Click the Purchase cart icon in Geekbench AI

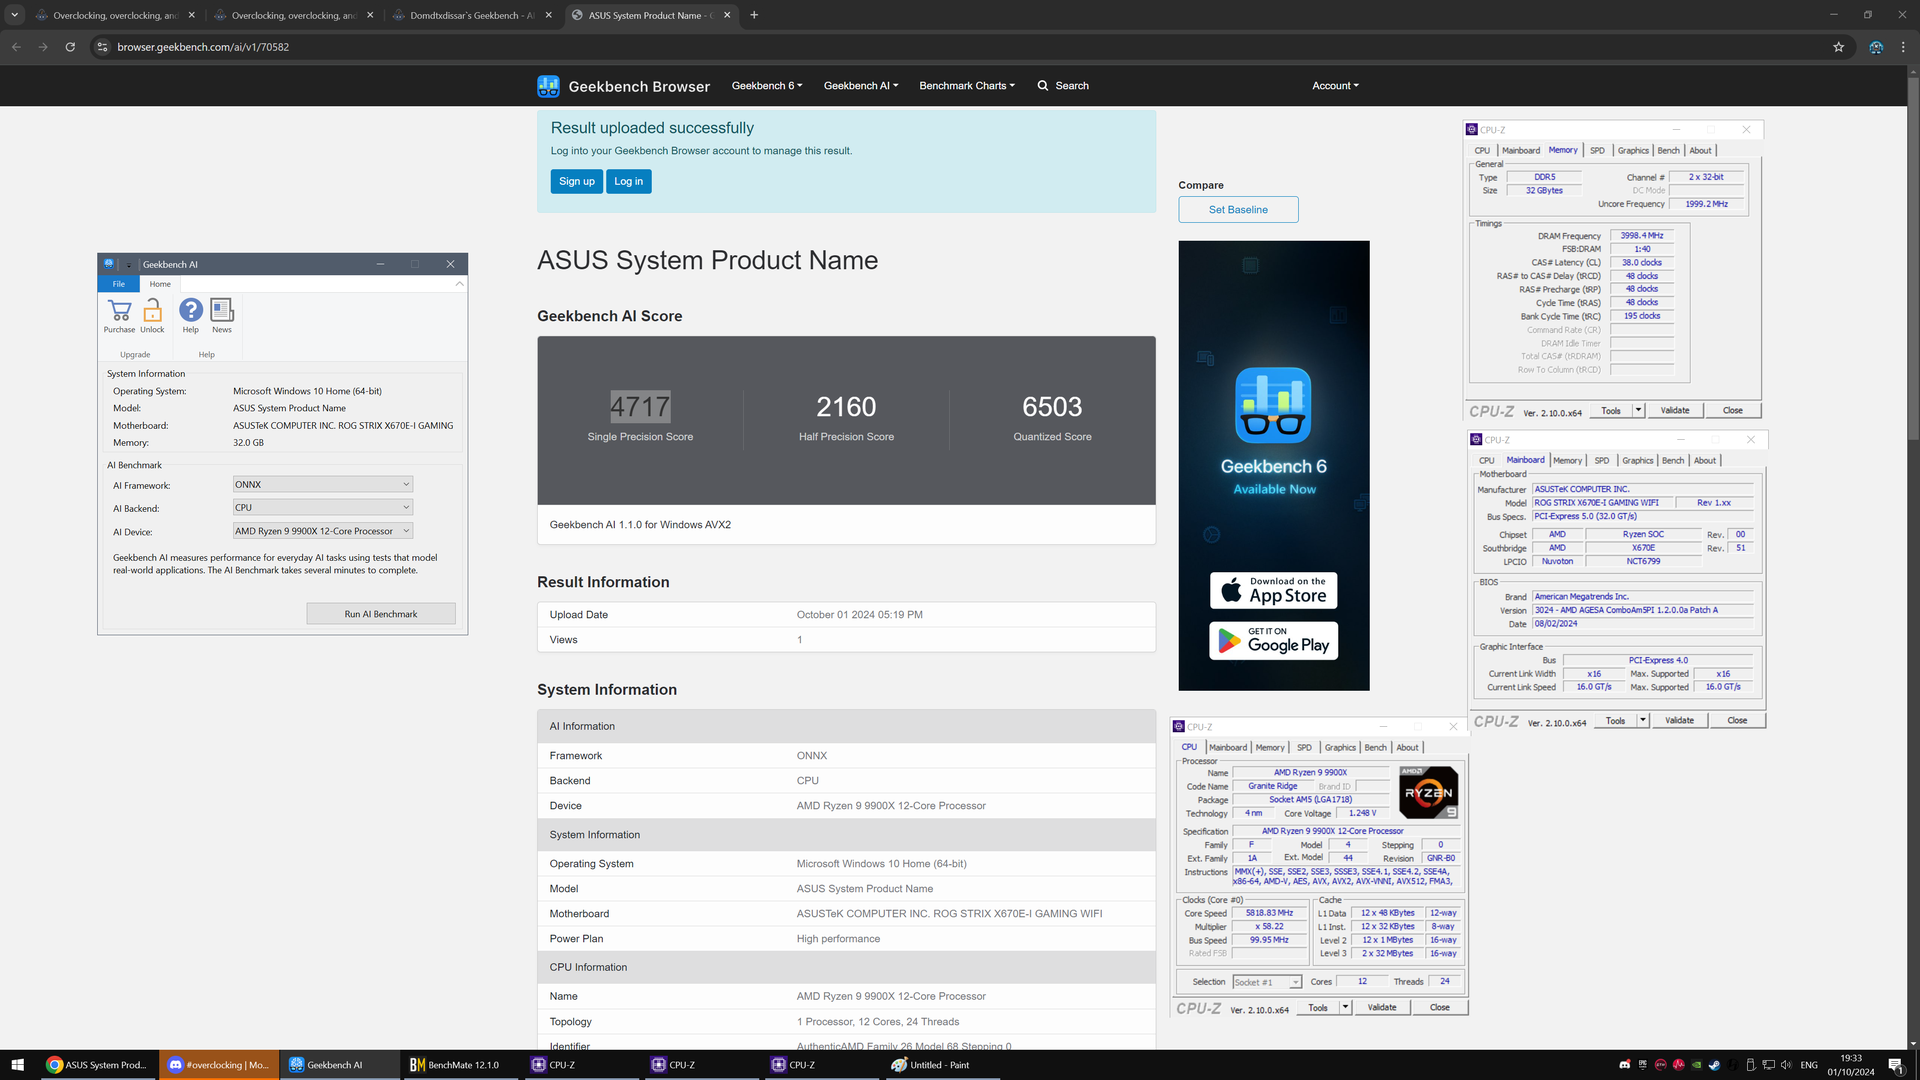(119, 311)
